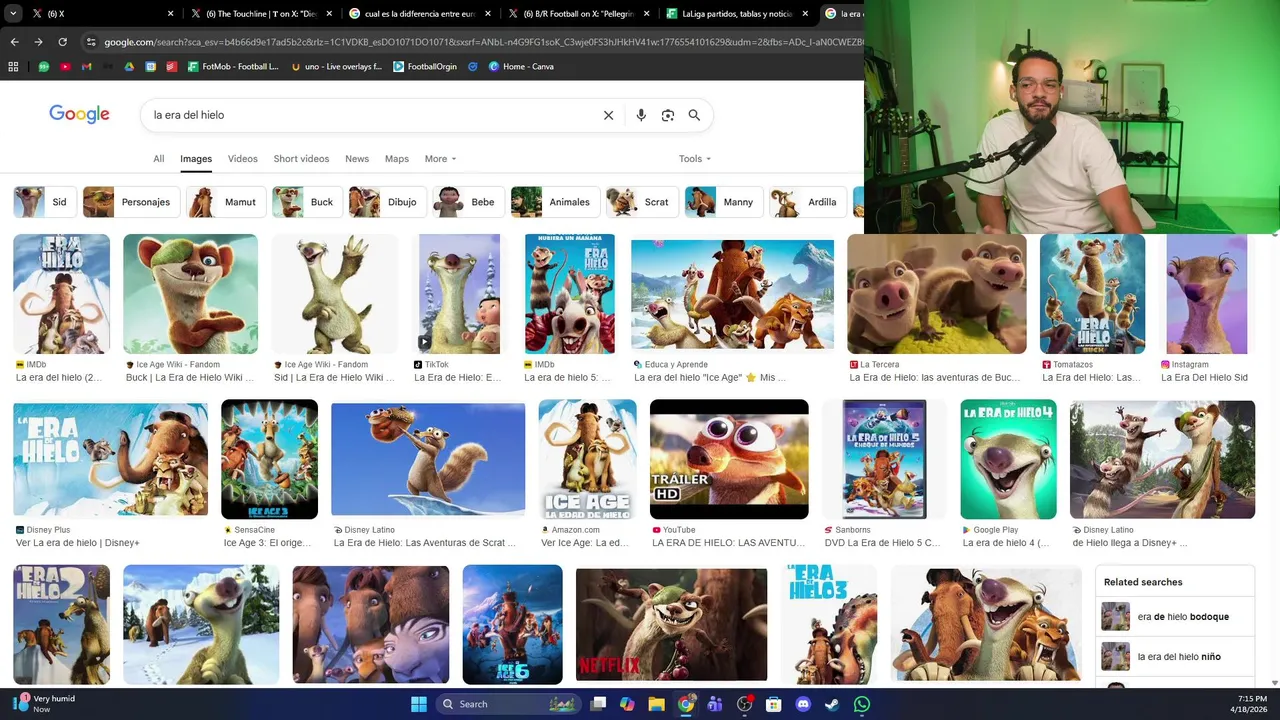Close 'cual es la diferencia entre' tab

pyautogui.click(x=488, y=14)
